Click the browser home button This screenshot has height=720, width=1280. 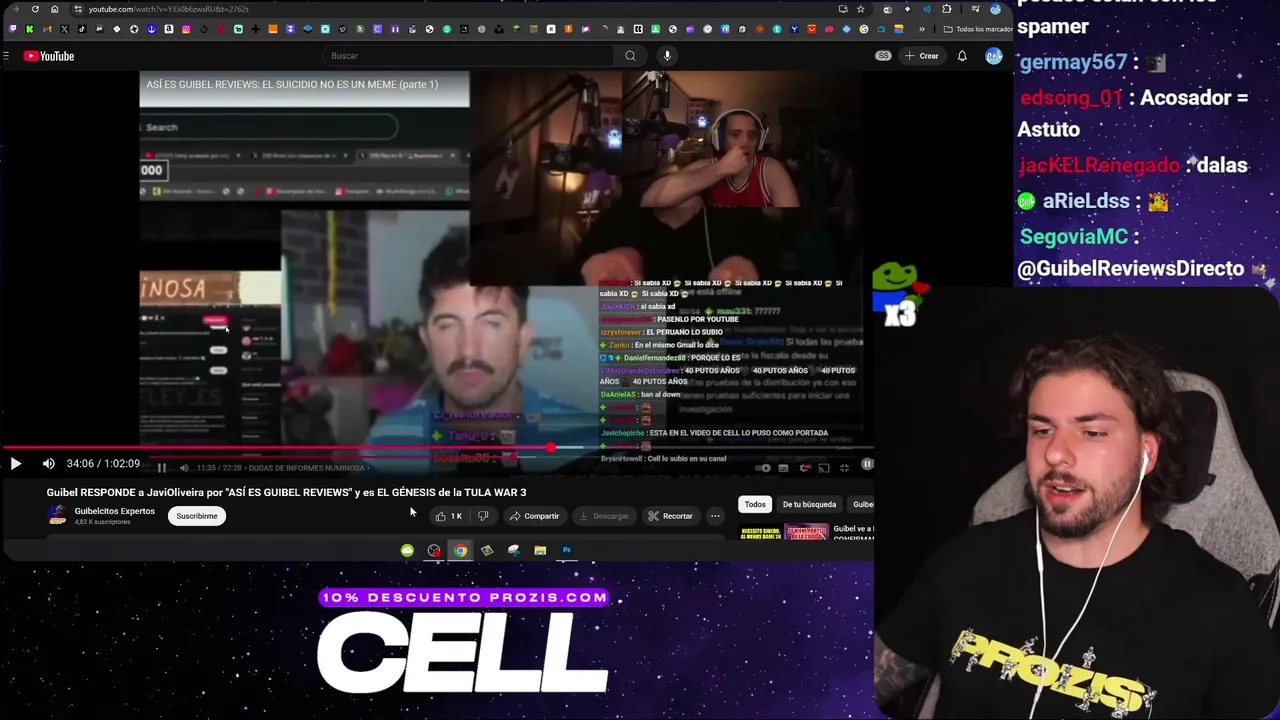coord(55,9)
